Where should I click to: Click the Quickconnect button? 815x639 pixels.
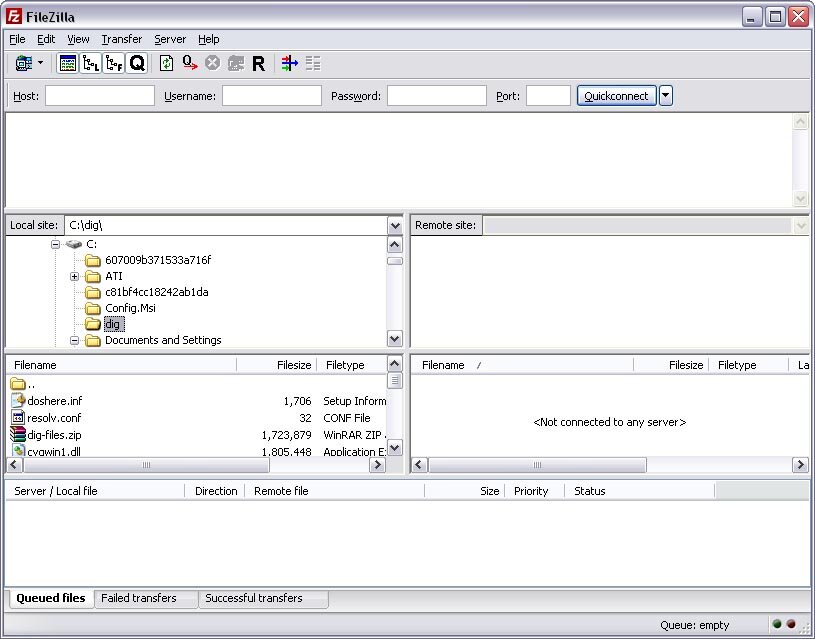(x=616, y=96)
